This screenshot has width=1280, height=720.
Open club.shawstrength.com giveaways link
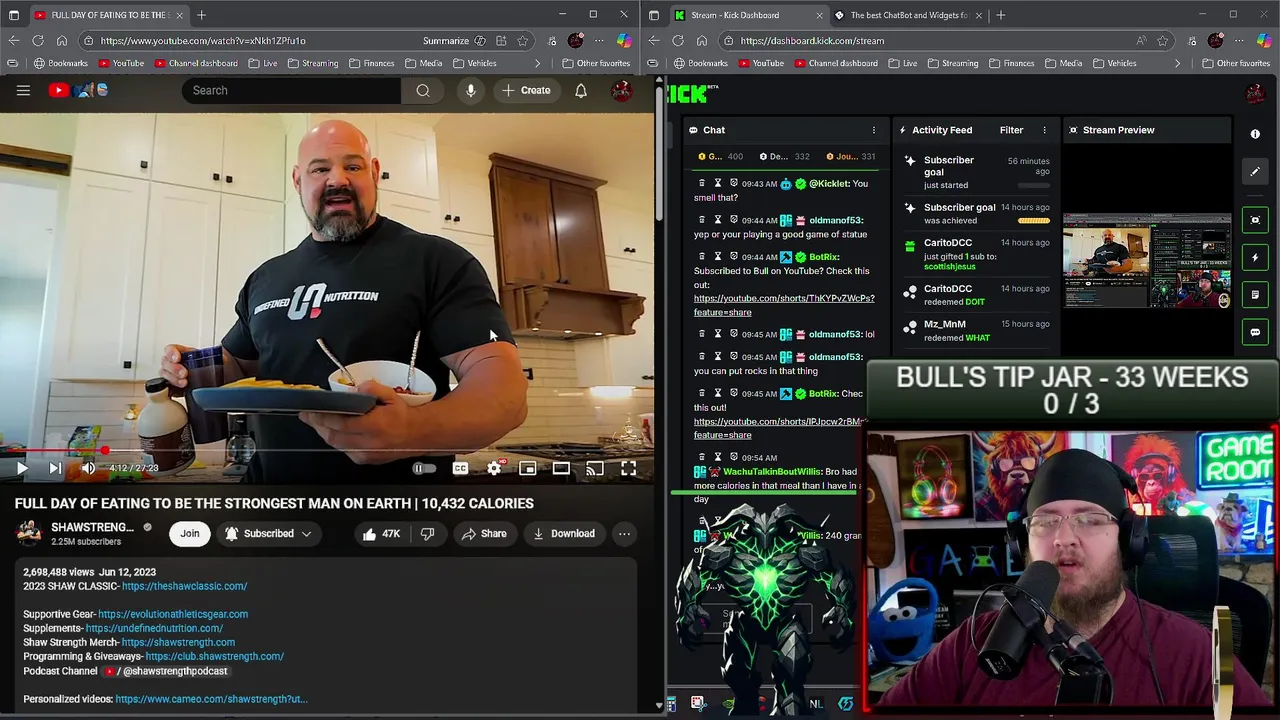[214, 656]
